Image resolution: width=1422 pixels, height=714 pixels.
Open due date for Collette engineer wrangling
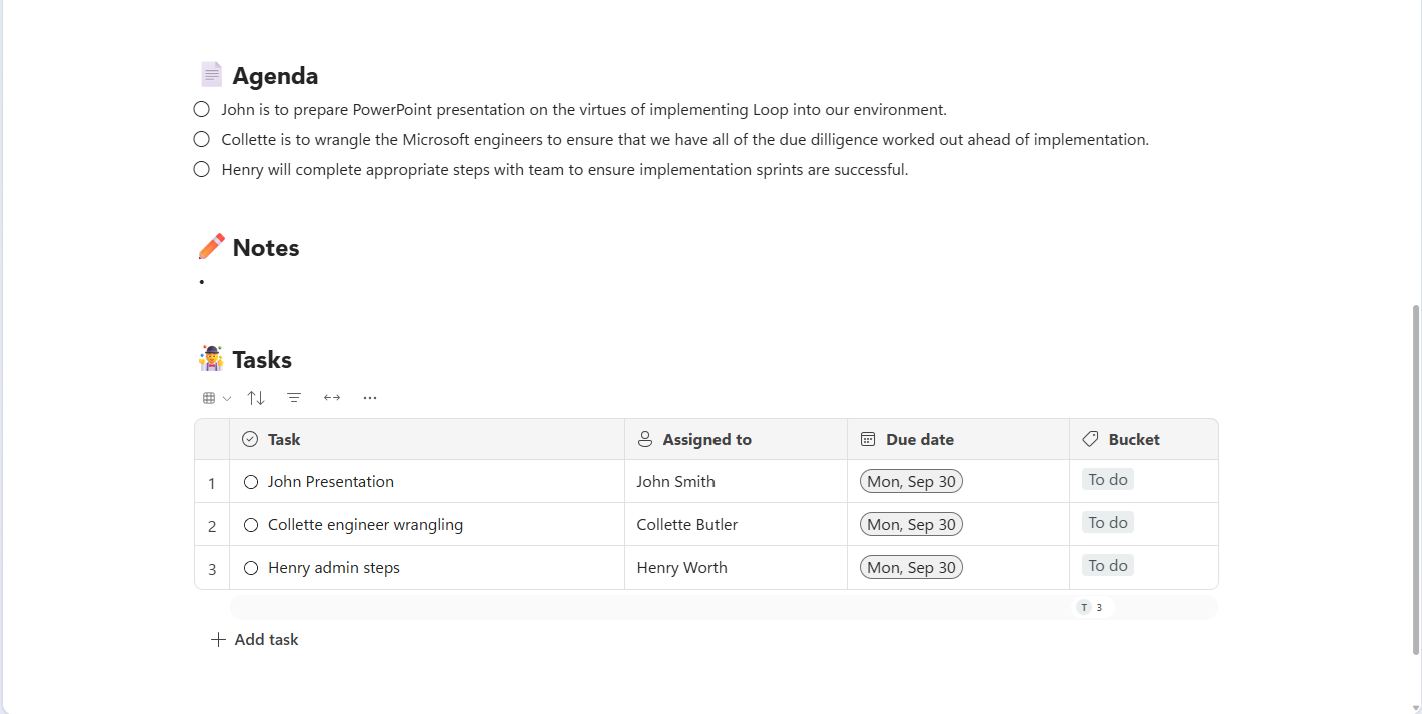point(911,525)
